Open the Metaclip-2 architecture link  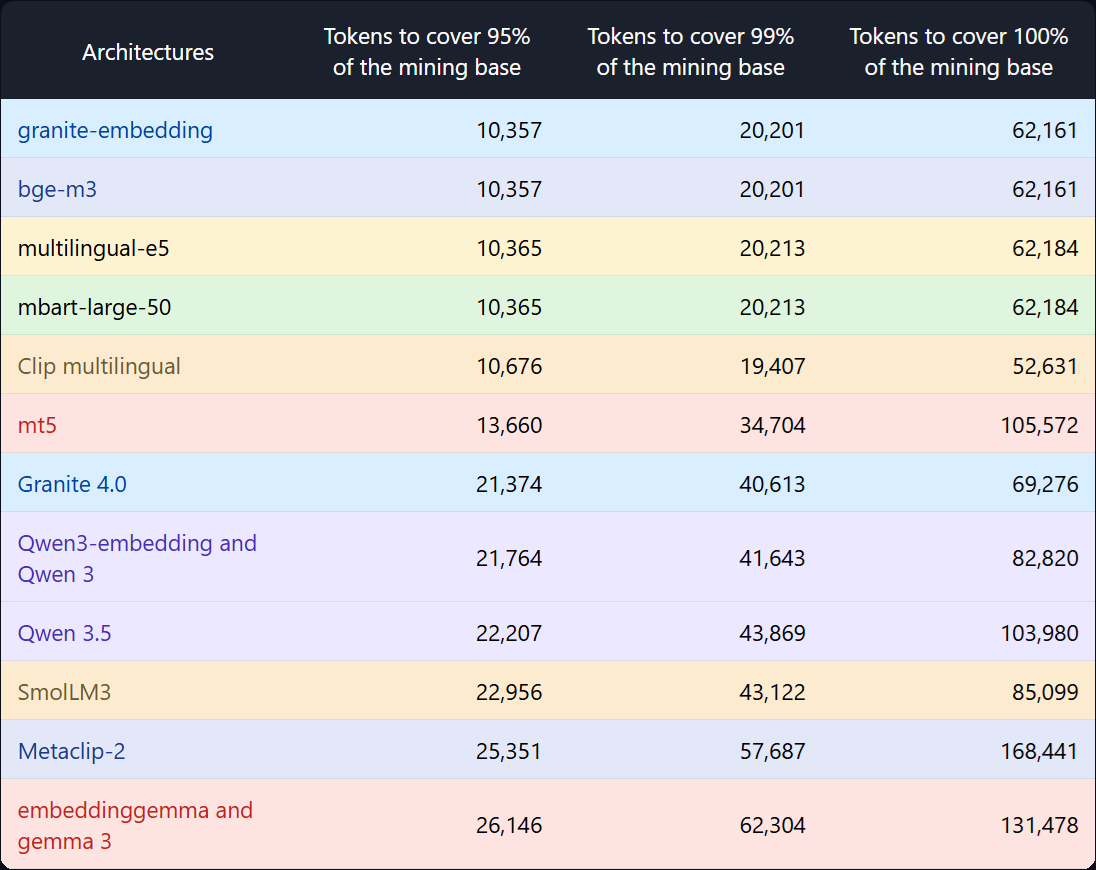71,751
